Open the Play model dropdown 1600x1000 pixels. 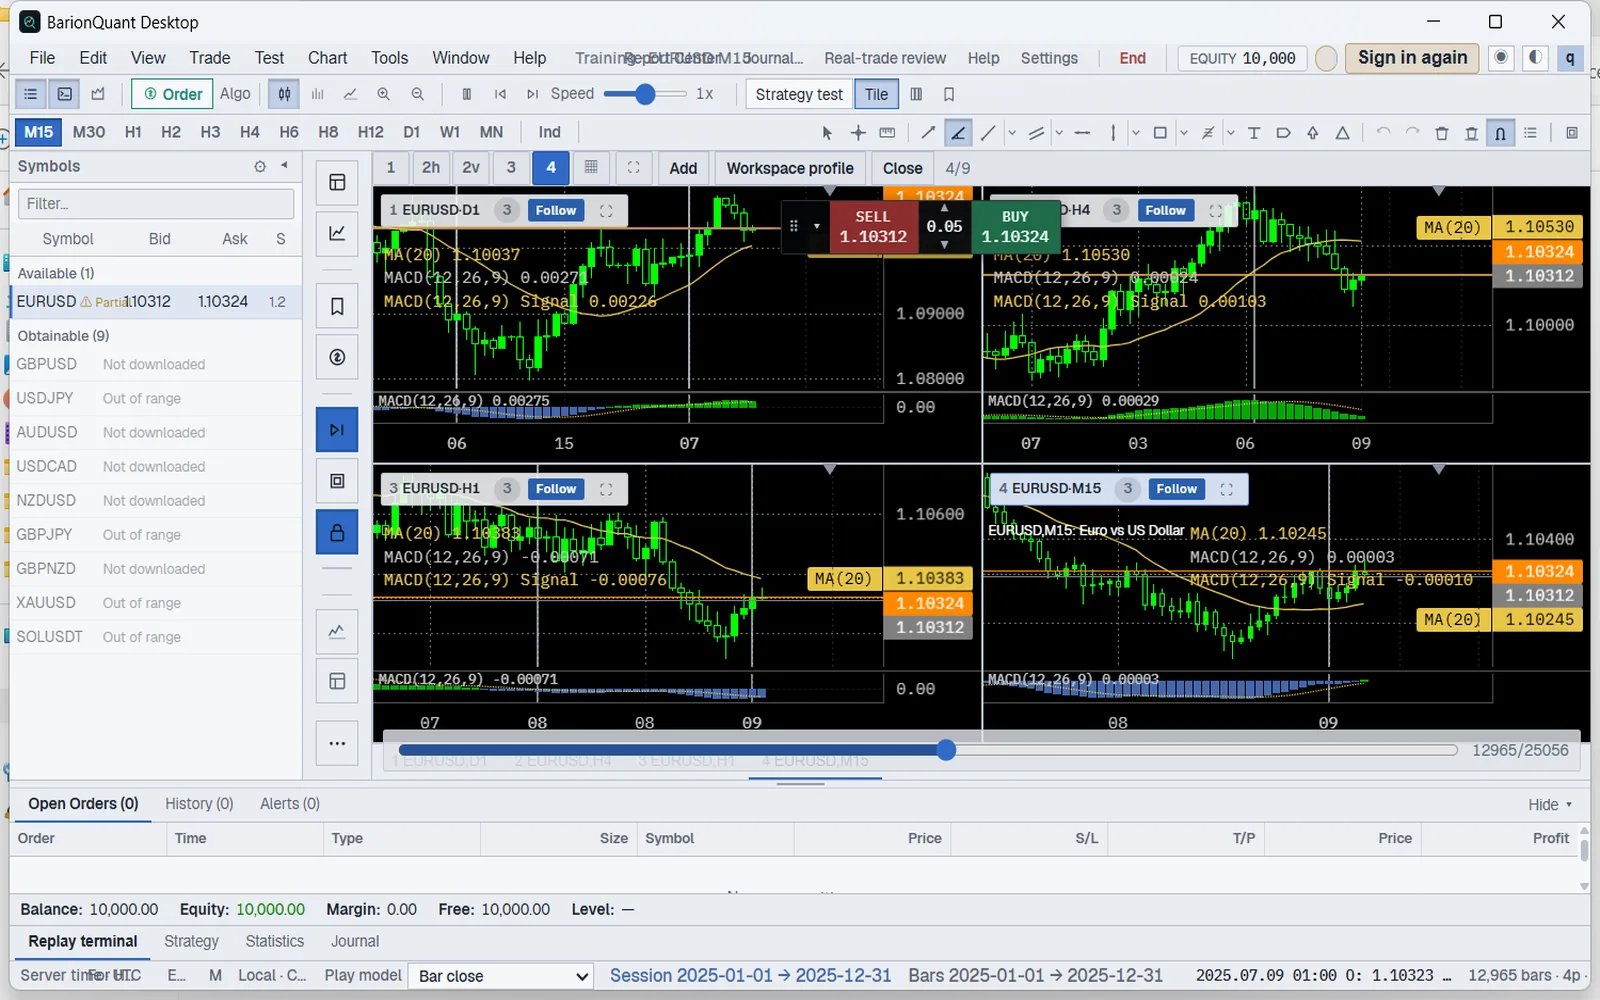pyautogui.click(x=501, y=976)
